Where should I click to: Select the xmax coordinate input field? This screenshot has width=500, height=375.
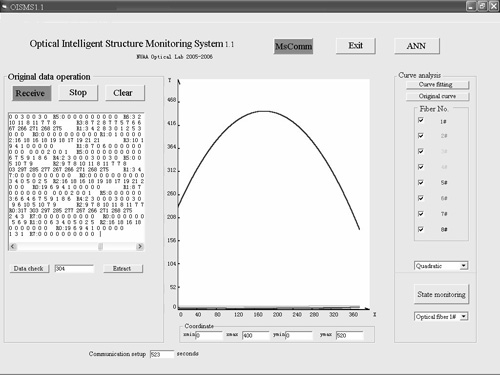click(255, 335)
